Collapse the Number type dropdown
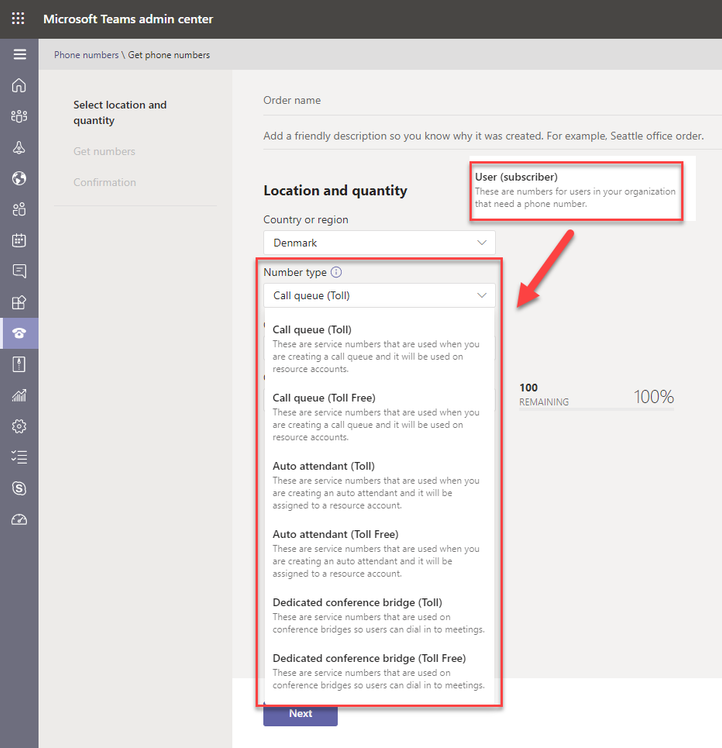This screenshot has height=748, width=722. (x=379, y=296)
